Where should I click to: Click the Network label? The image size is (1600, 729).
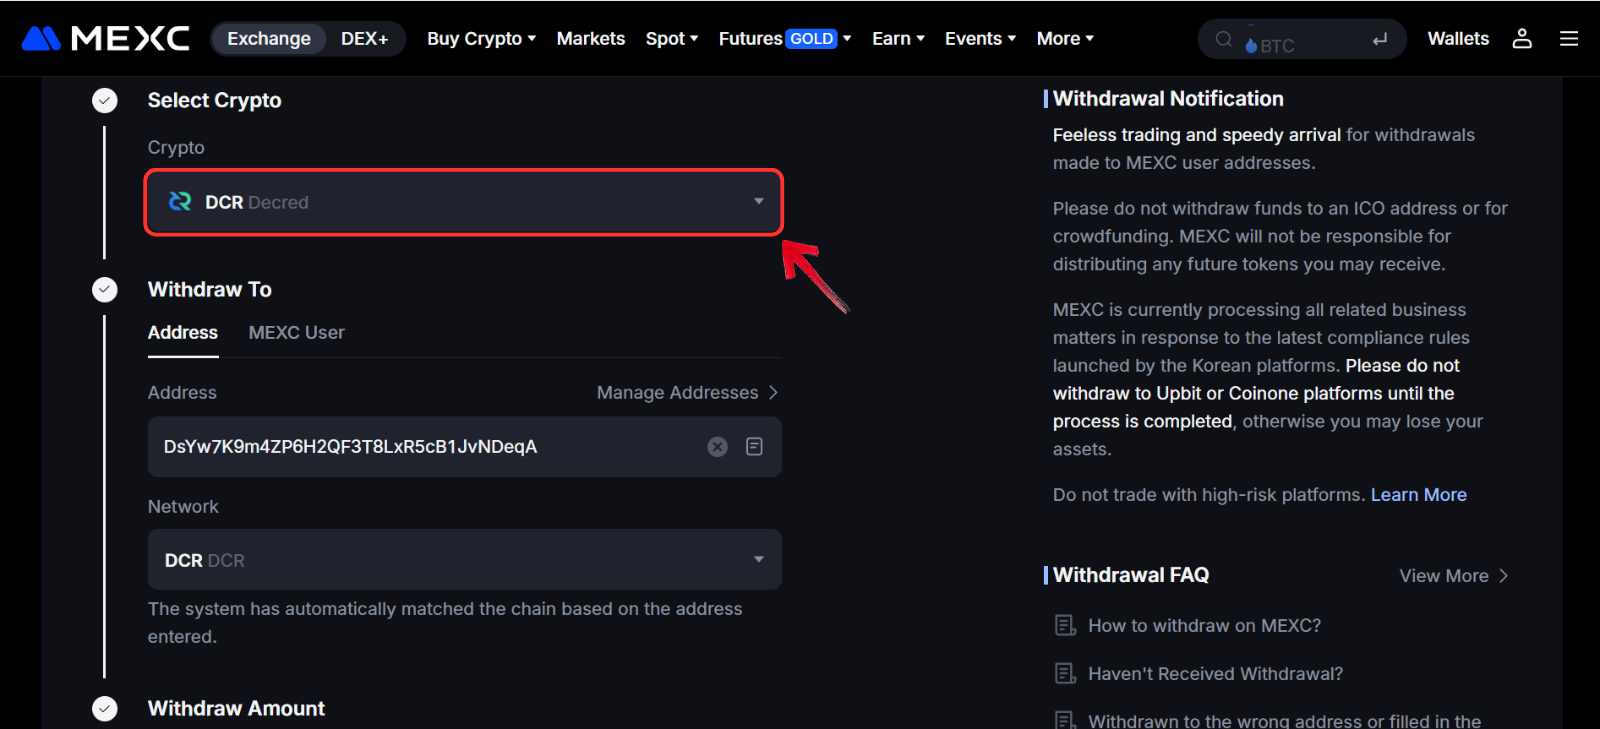point(183,507)
